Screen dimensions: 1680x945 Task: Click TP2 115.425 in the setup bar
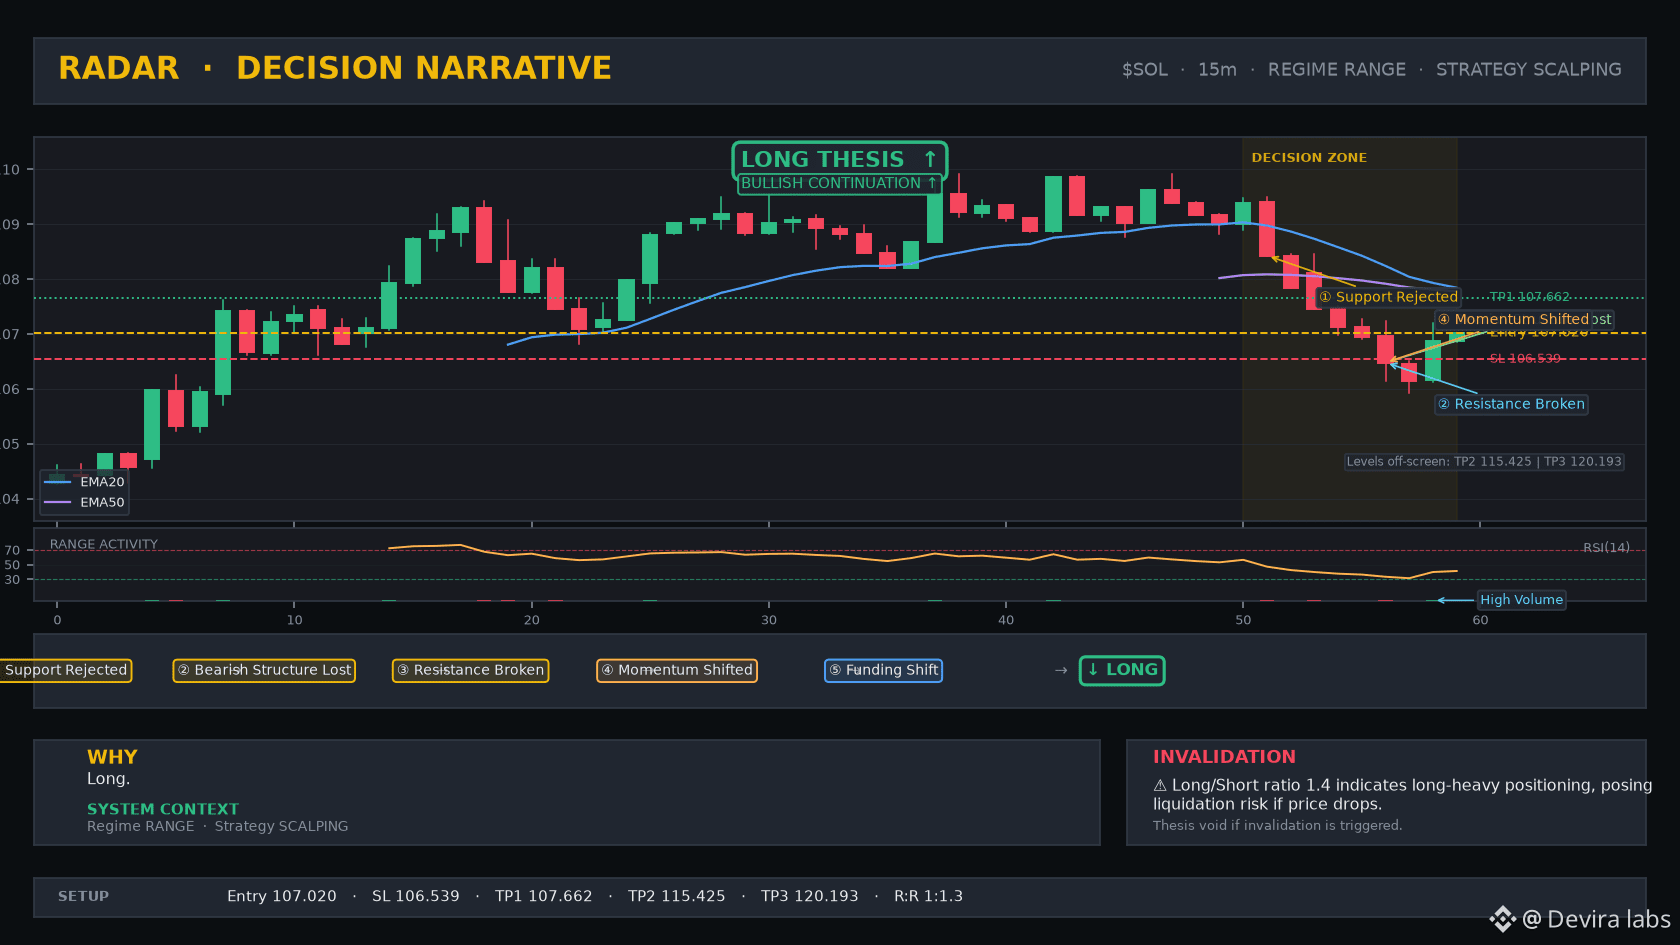[676, 897]
